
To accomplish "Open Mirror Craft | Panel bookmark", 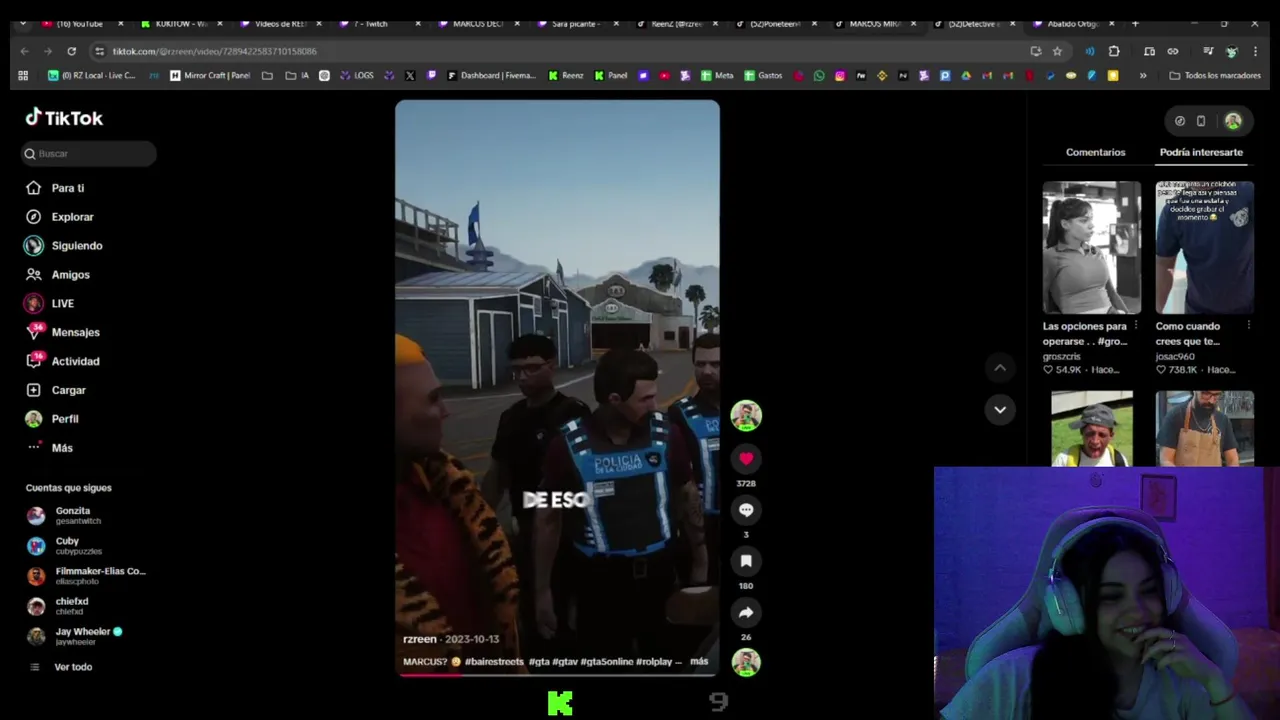I will coord(210,75).
